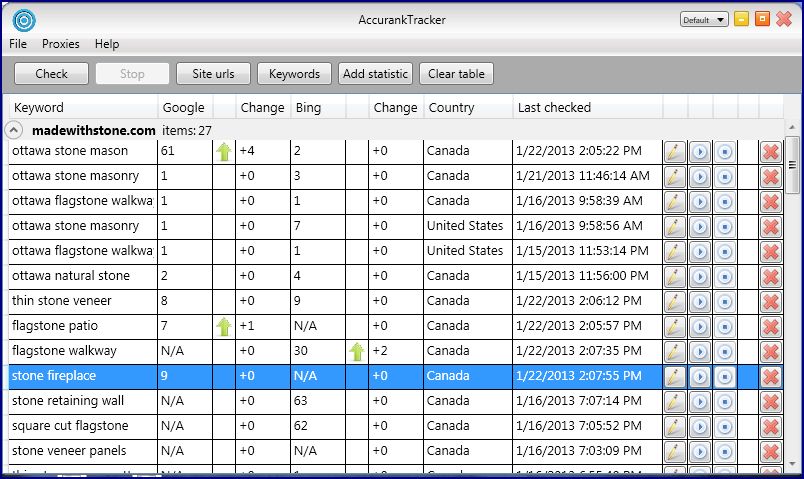Open the File menu

point(18,44)
